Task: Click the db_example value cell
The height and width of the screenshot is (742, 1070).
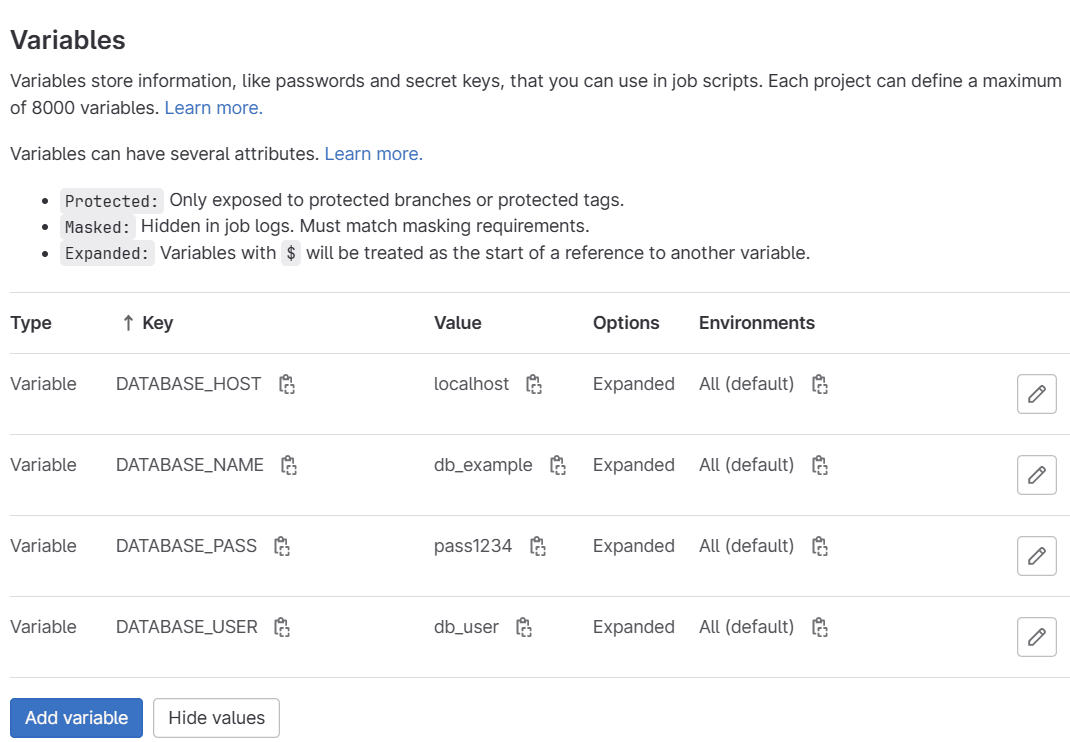Action: [483, 465]
